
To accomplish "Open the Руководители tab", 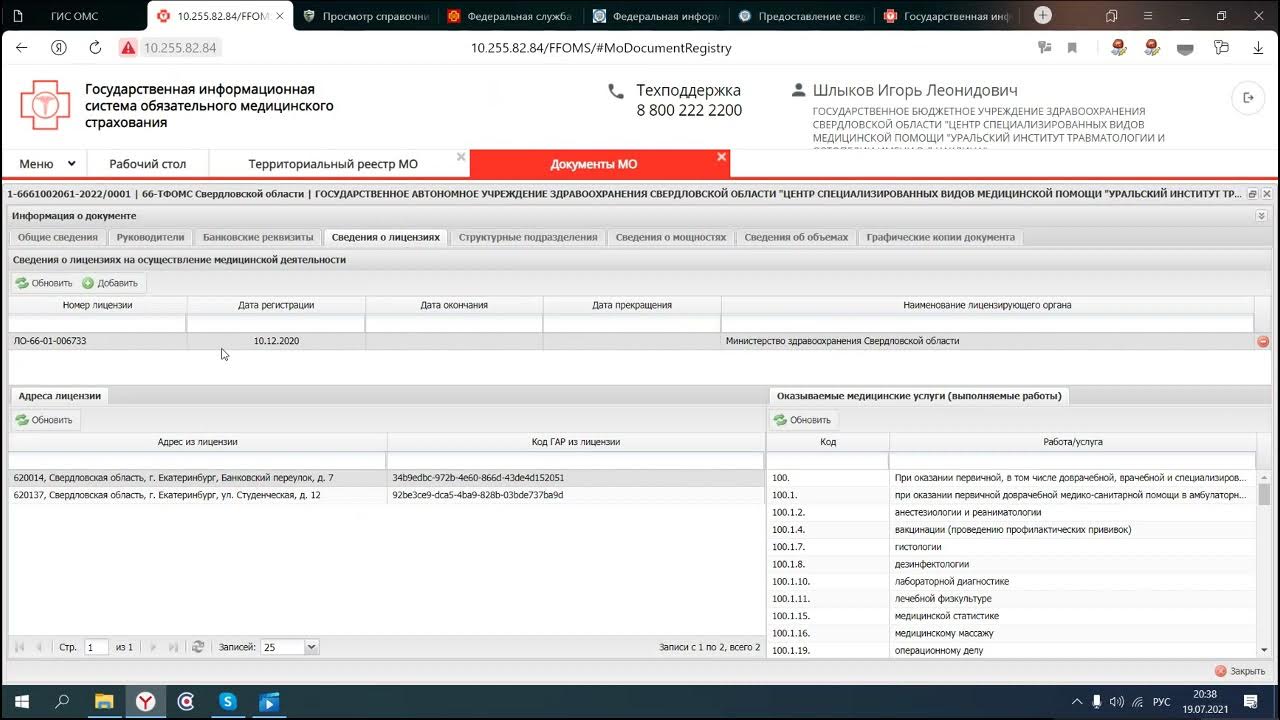I will pos(150,237).
